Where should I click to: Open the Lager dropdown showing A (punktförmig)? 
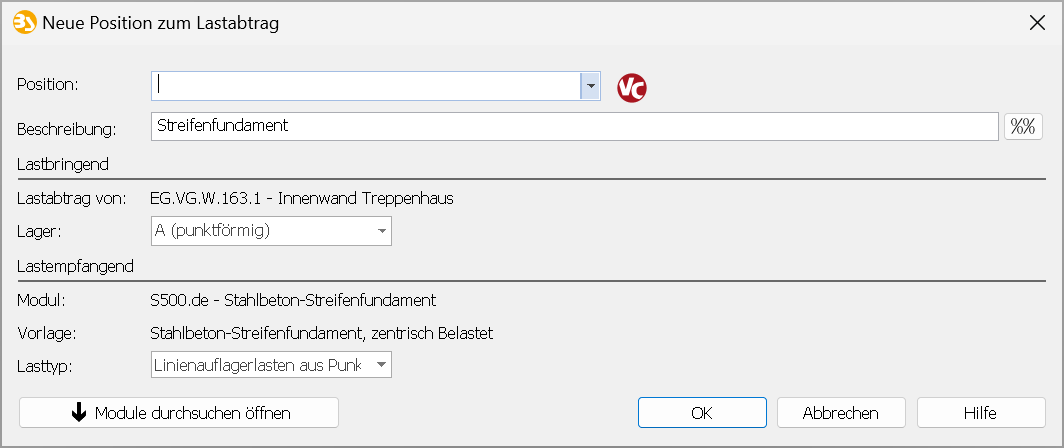(271, 231)
